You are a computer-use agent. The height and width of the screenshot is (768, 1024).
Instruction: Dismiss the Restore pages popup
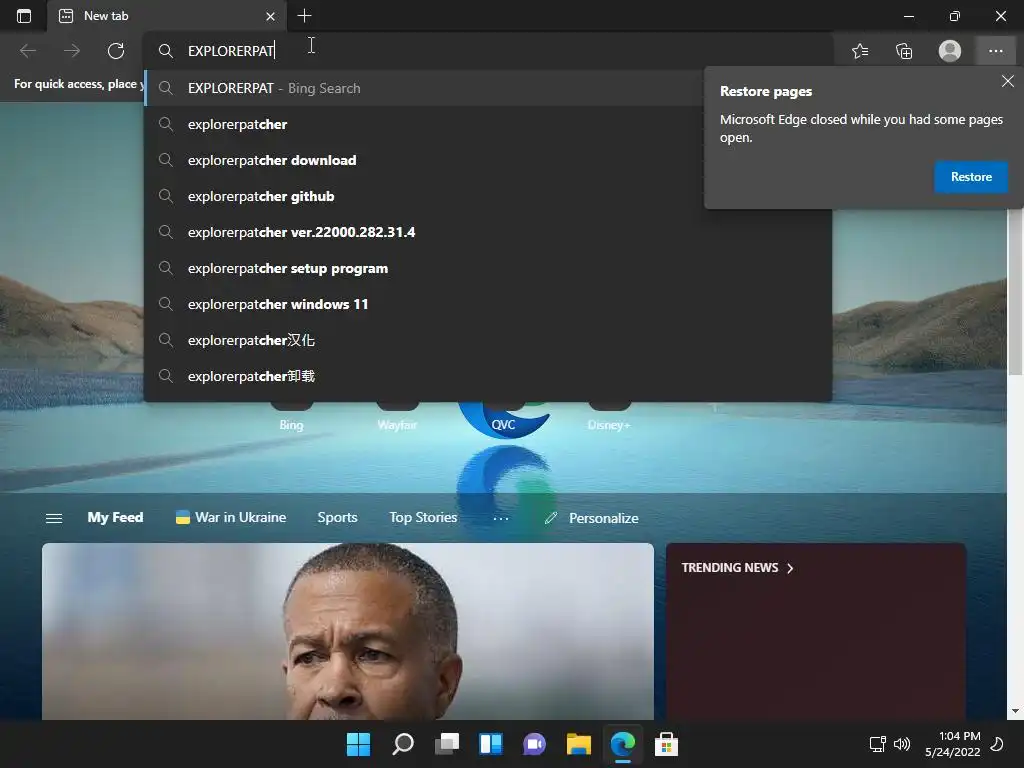pos(1008,81)
